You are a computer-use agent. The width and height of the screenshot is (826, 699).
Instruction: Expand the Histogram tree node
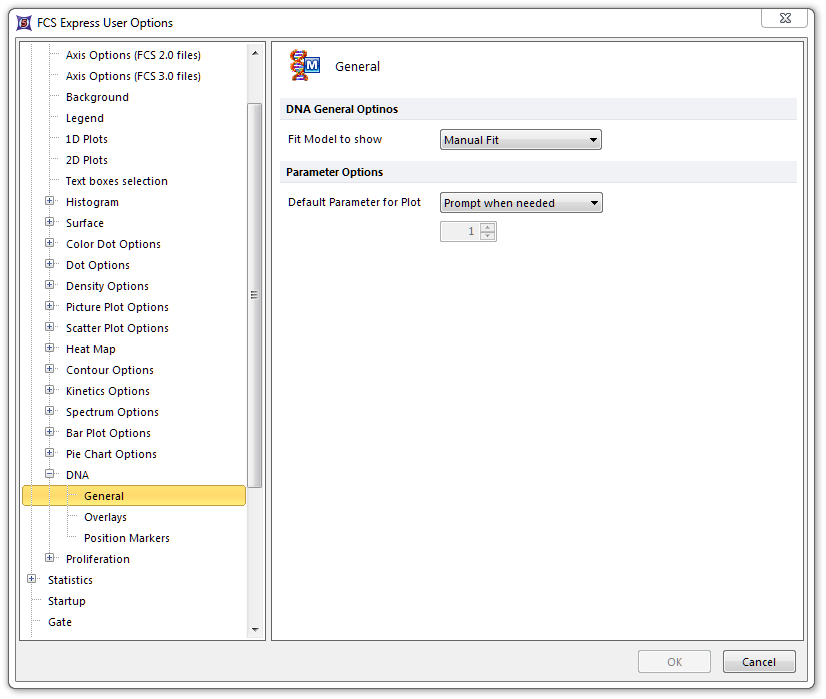tap(50, 201)
